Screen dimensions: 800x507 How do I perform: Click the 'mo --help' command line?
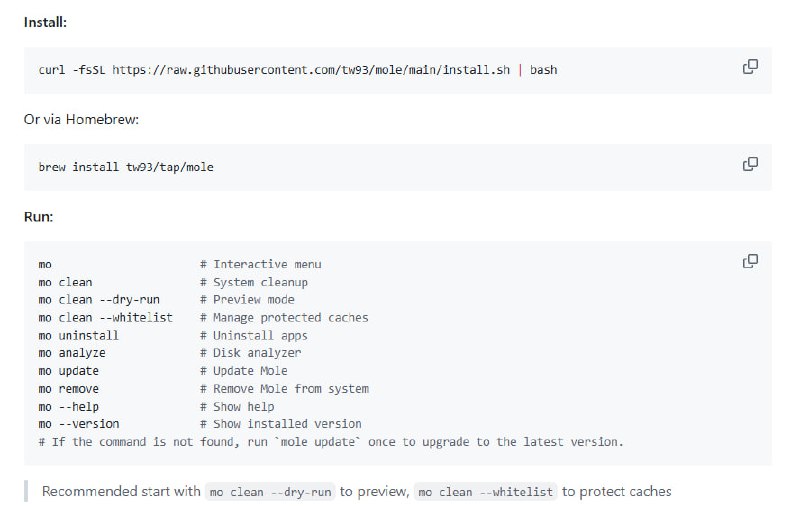[x=69, y=407]
